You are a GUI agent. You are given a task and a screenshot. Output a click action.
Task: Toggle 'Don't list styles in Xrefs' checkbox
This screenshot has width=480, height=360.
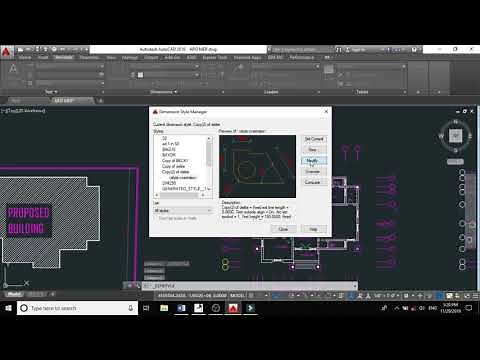[x=156, y=218]
